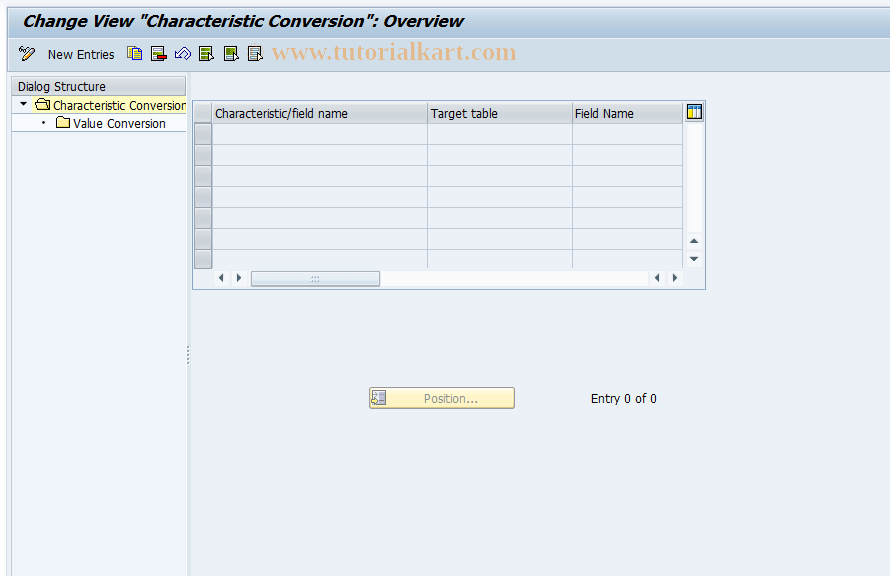The height and width of the screenshot is (576, 890).
Task: Open the Characteristic Conversion folder icon
Action: [40, 105]
